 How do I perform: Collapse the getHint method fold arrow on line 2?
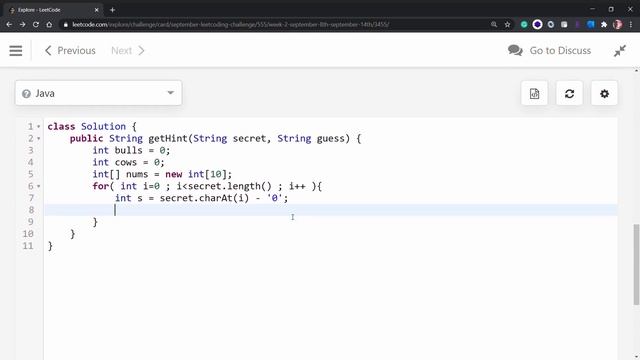[39, 139]
